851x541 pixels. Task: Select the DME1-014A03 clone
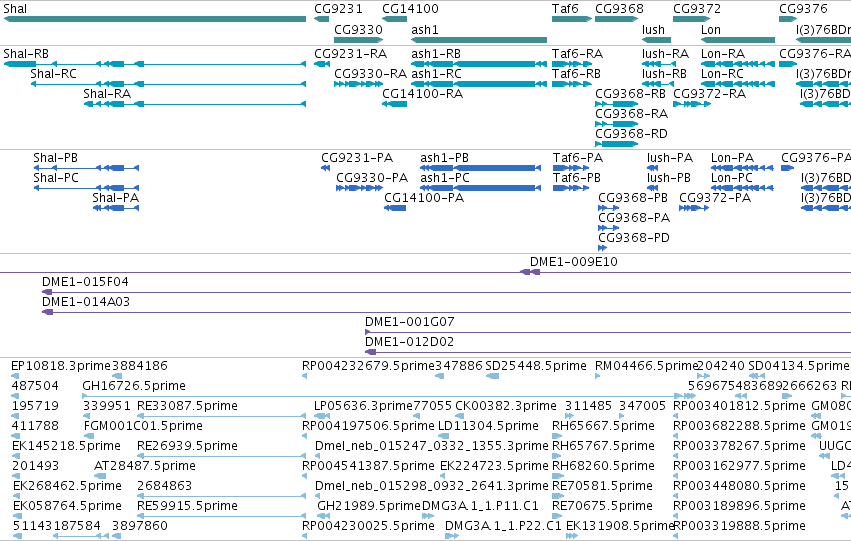(x=446, y=312)
